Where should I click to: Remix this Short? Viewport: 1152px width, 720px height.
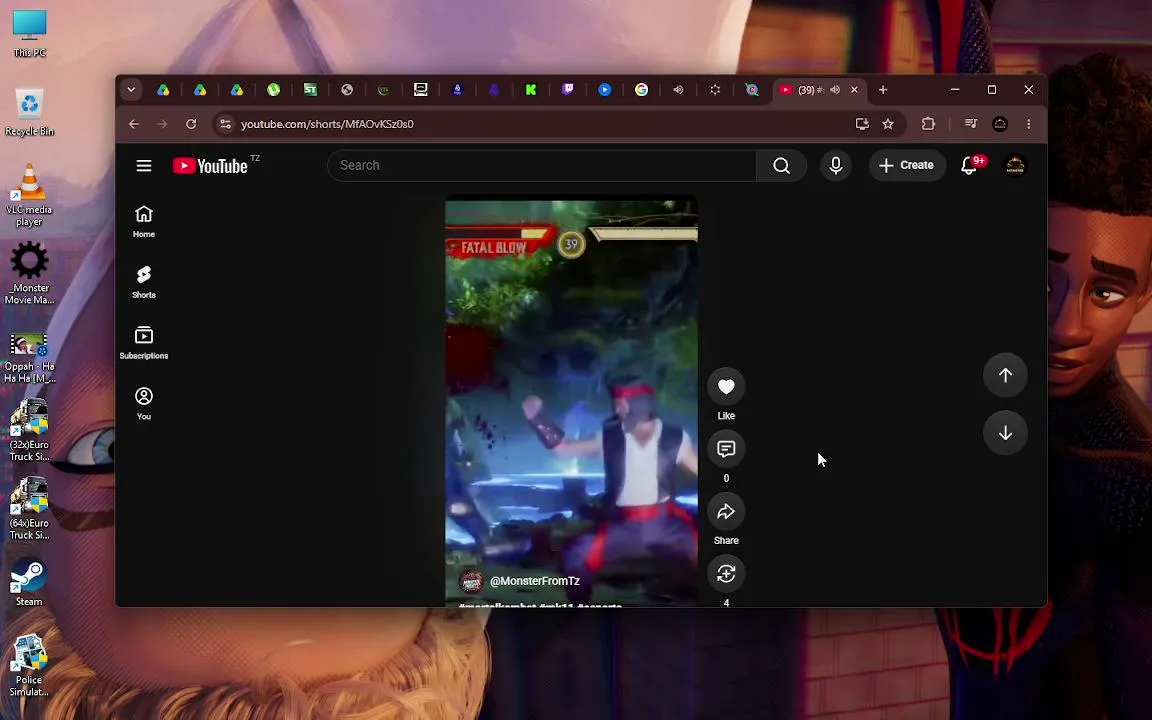pos(726,573)
